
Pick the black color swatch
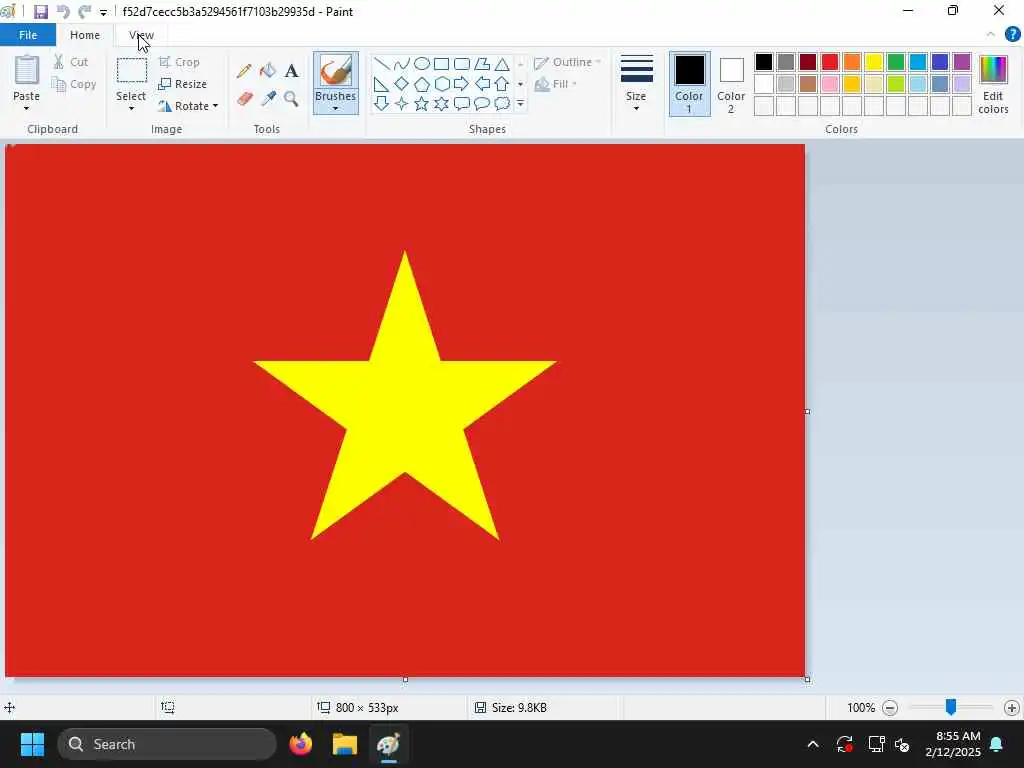(x=764, y=62)
